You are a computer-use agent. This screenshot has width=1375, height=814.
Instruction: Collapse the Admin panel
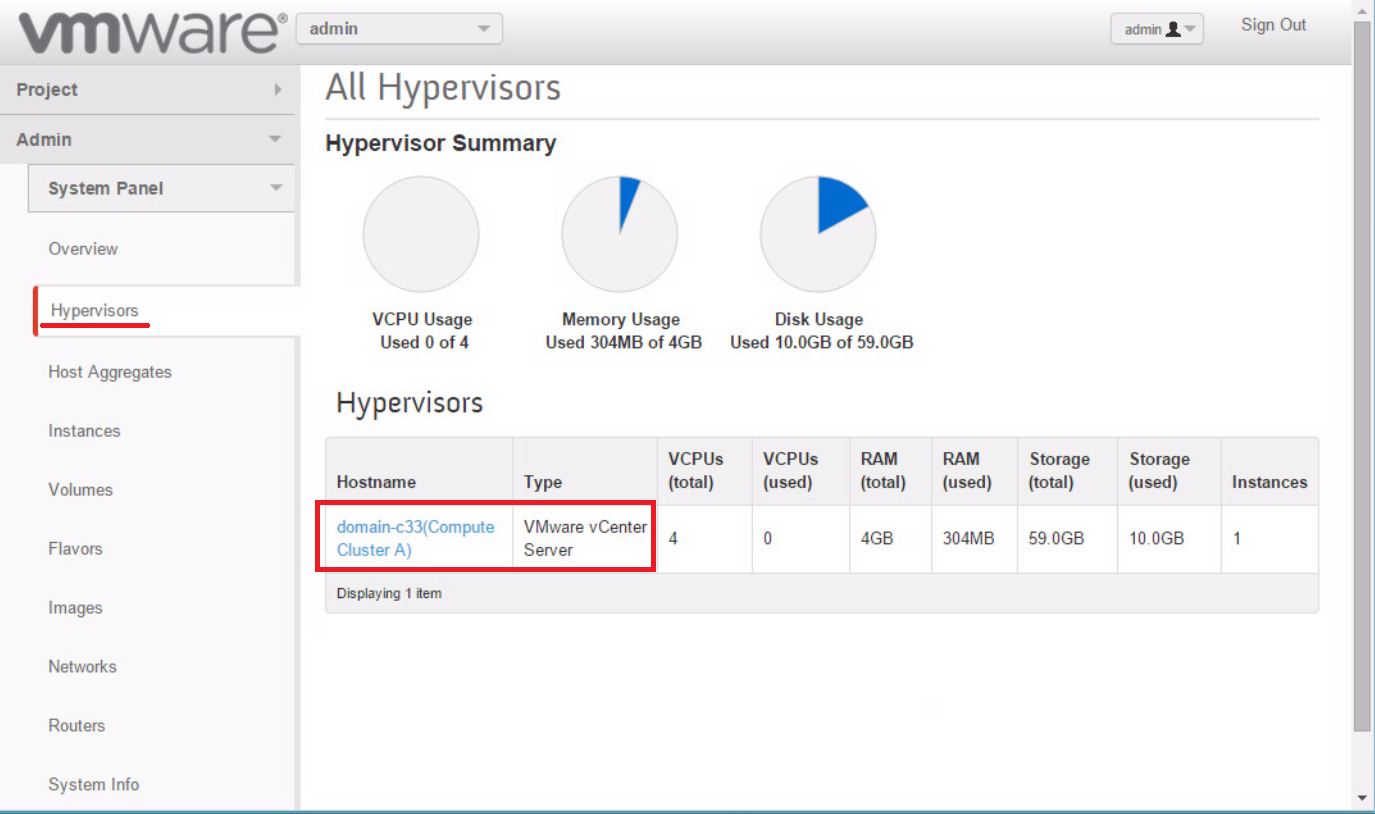[148, 140]
